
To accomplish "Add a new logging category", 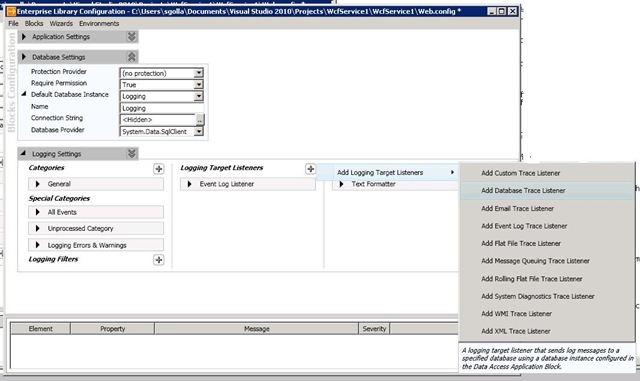I will click(159, 169).
